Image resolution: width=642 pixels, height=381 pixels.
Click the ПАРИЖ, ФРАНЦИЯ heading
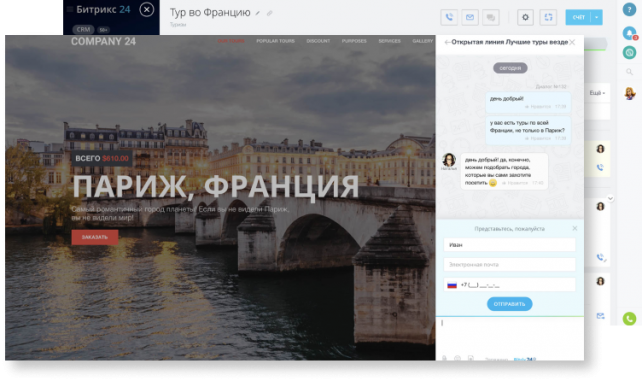pos(216,187)
